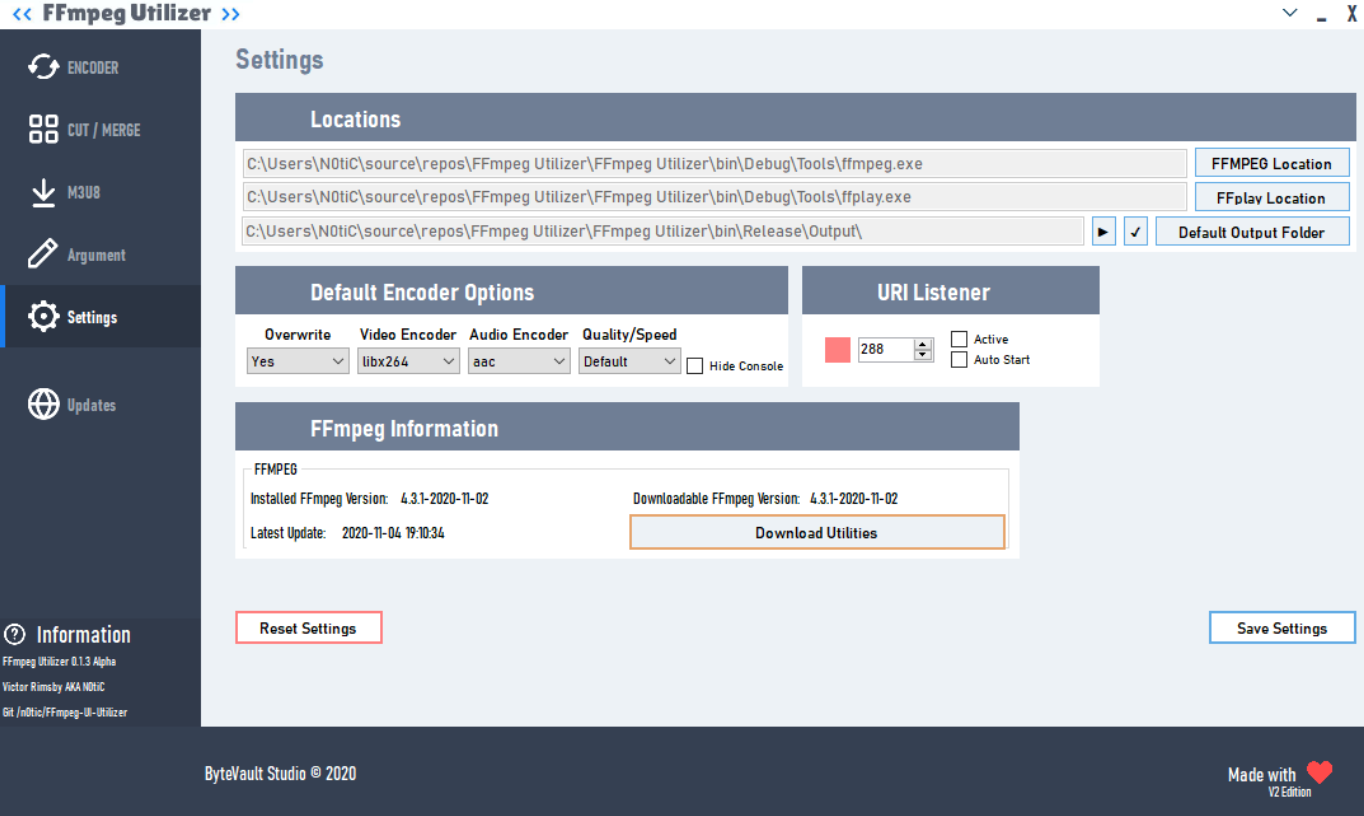Enable the URI Listener Active checkbox
This screenshot has height=816, width=1364.
(x=959, y=339)
